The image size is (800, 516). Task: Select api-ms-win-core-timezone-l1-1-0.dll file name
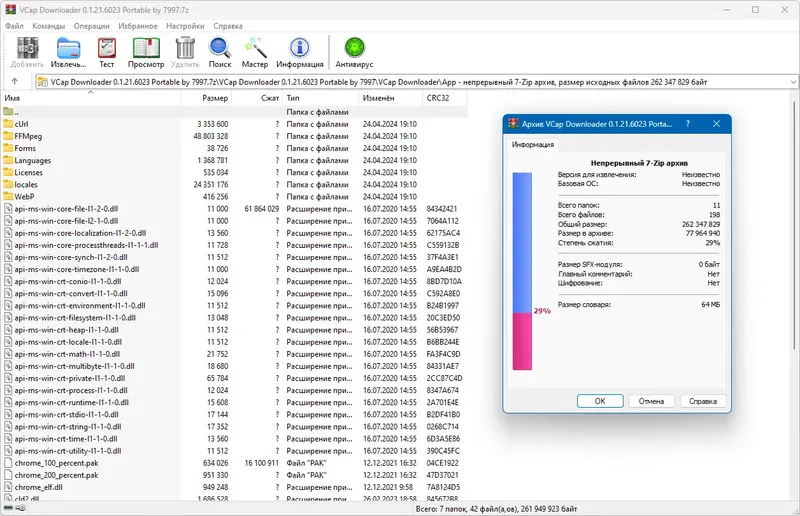tap(77, 269)
